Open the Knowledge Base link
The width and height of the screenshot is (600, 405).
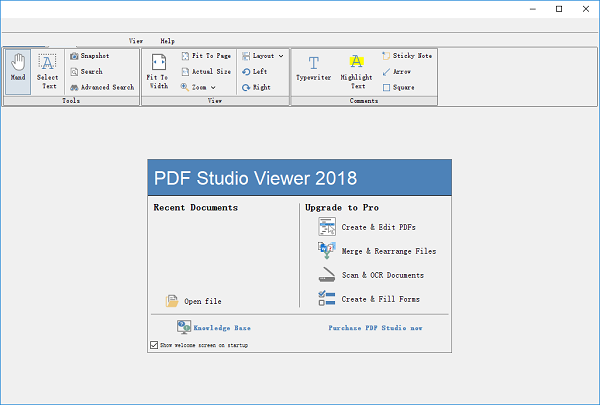[x=222, y=328]
